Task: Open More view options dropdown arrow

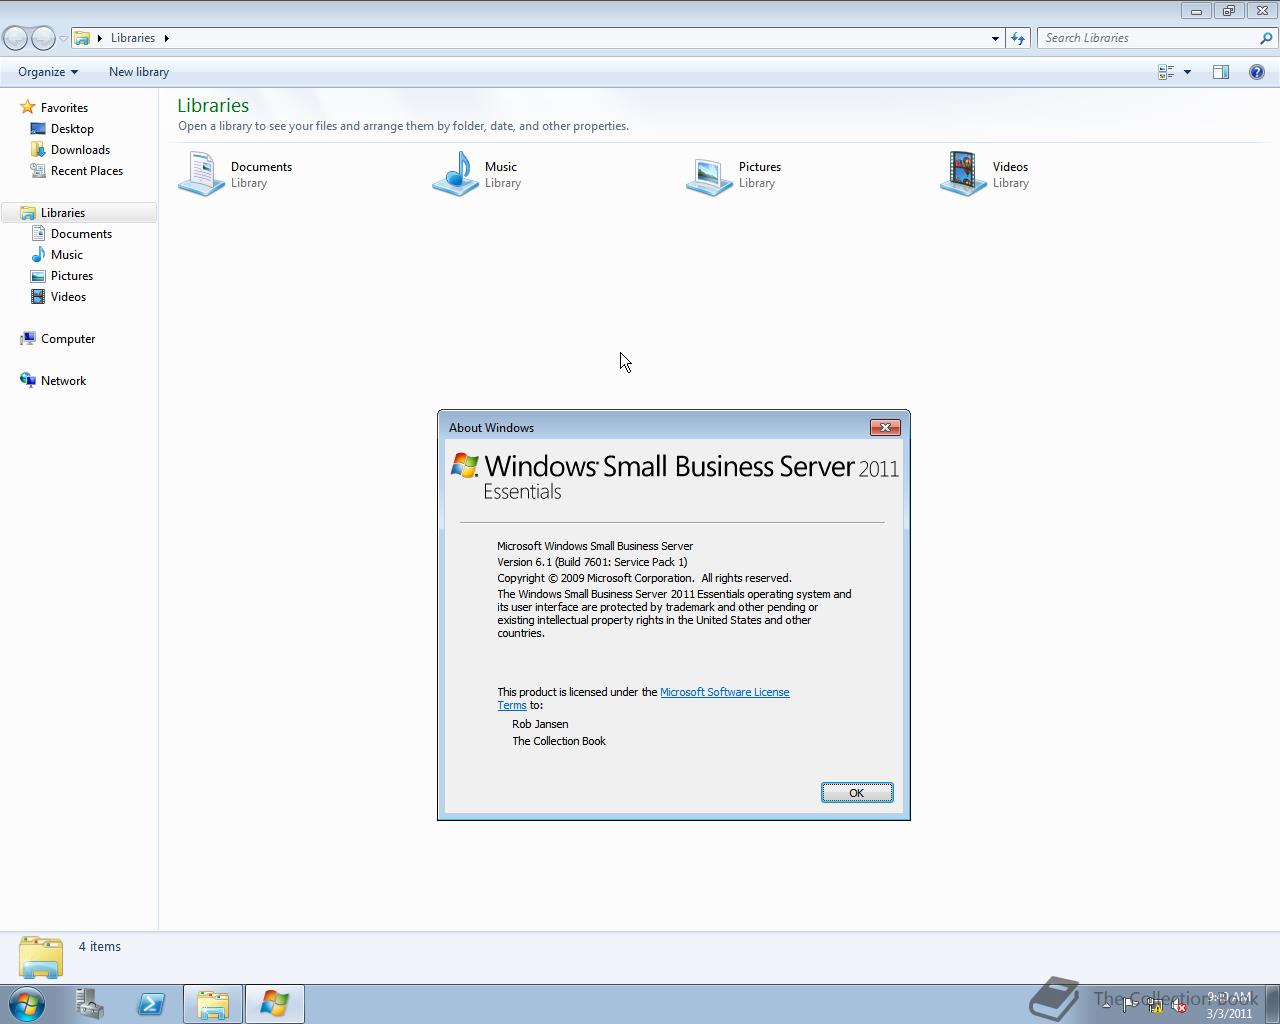Action: click(1187, 72)
